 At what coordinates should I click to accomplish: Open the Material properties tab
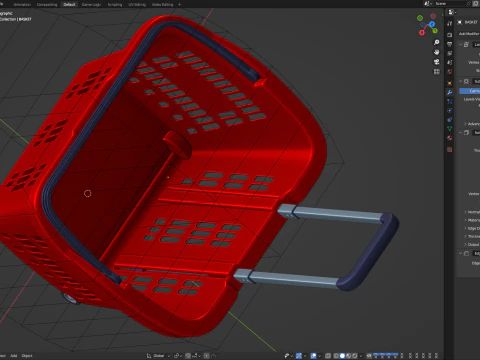450,138
